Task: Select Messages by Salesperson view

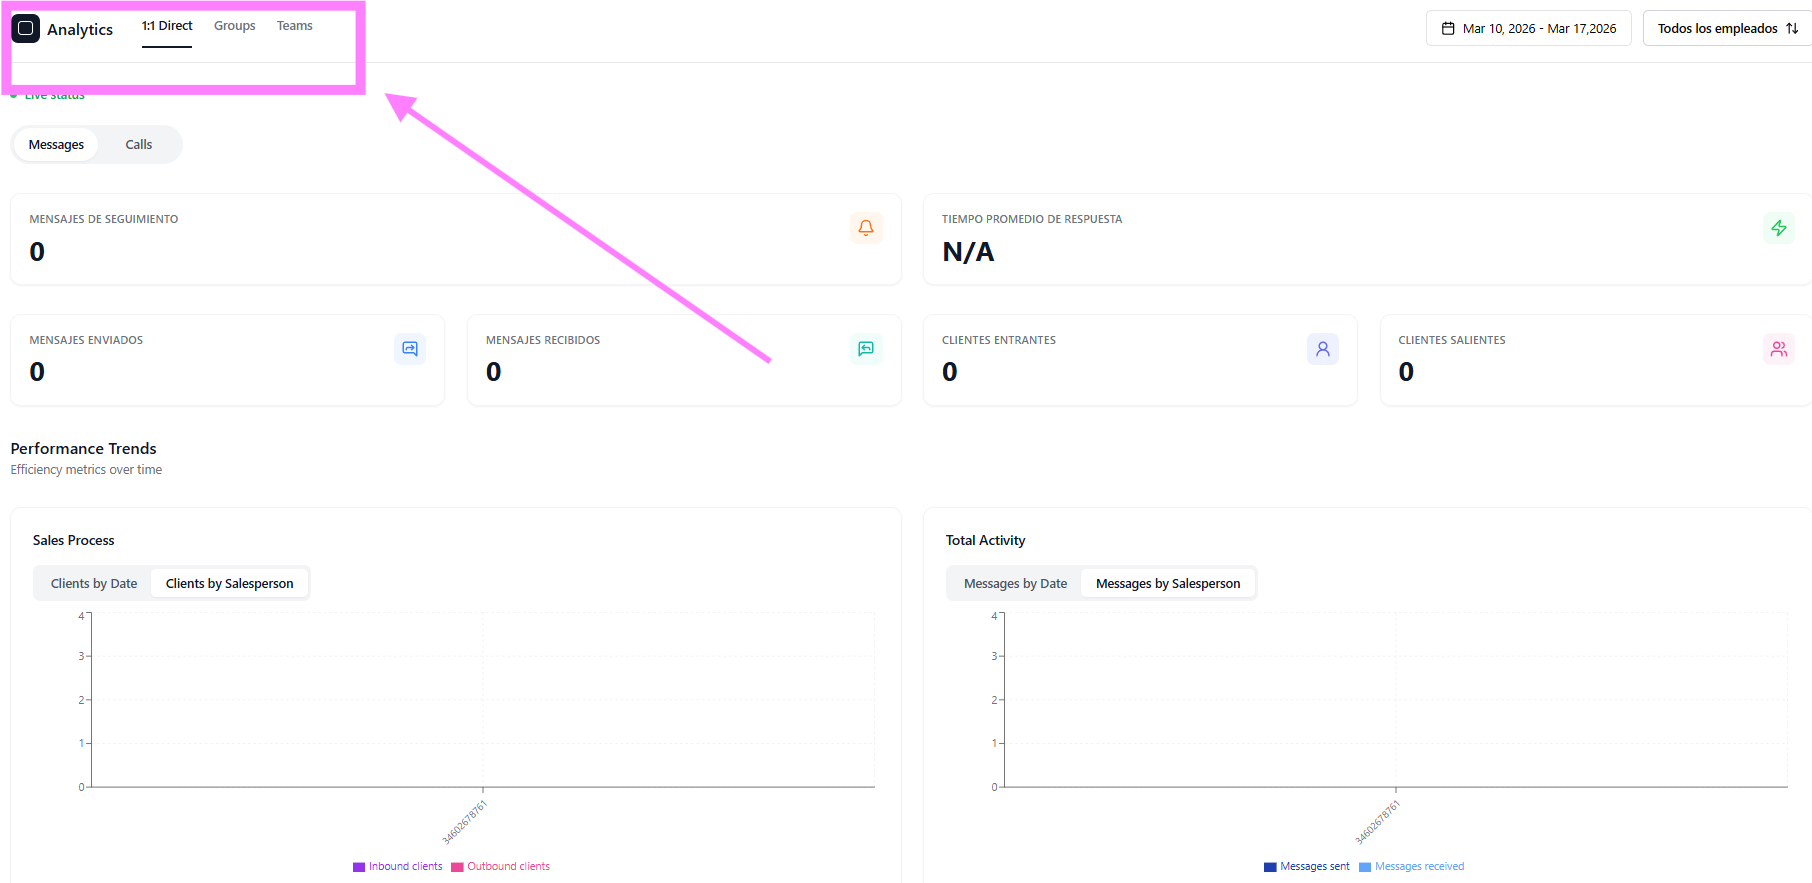Action: pos(1167,584)
